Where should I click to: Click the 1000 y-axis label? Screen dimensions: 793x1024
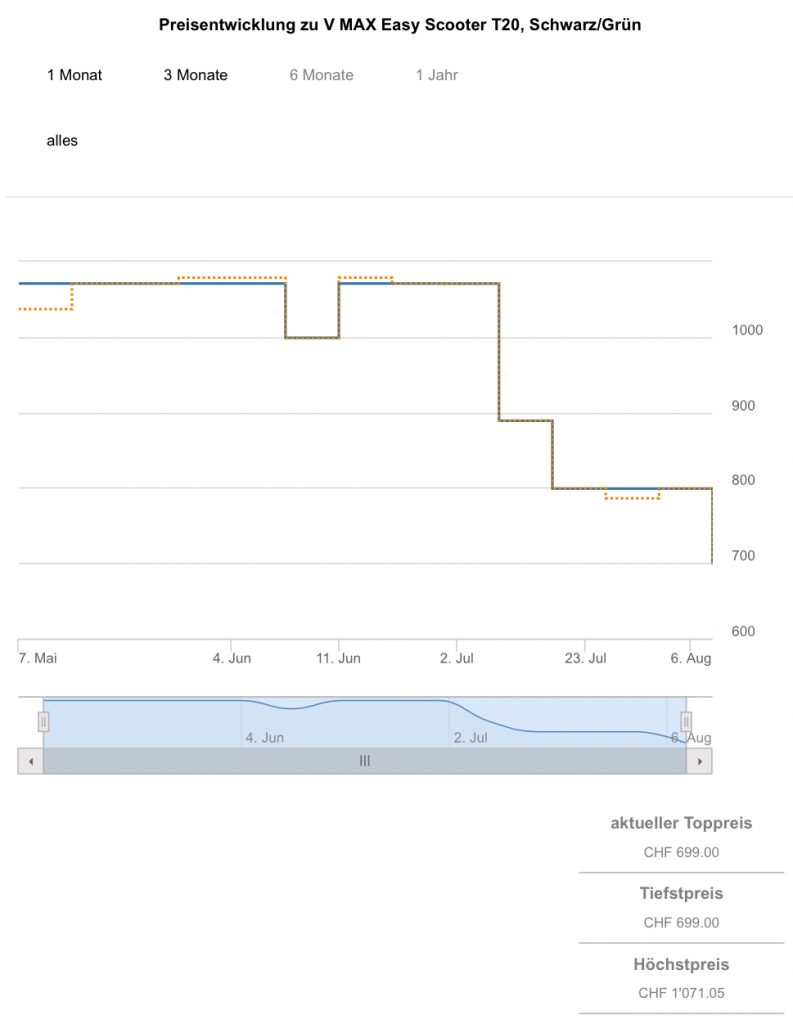pyautogui.click(x=747, y=330)
